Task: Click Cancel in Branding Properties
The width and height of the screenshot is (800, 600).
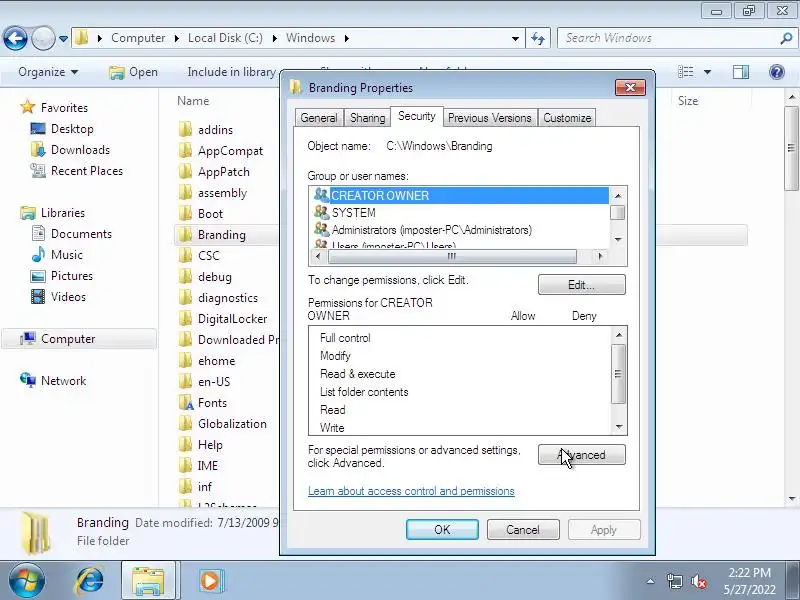Action: pos(523,530)
